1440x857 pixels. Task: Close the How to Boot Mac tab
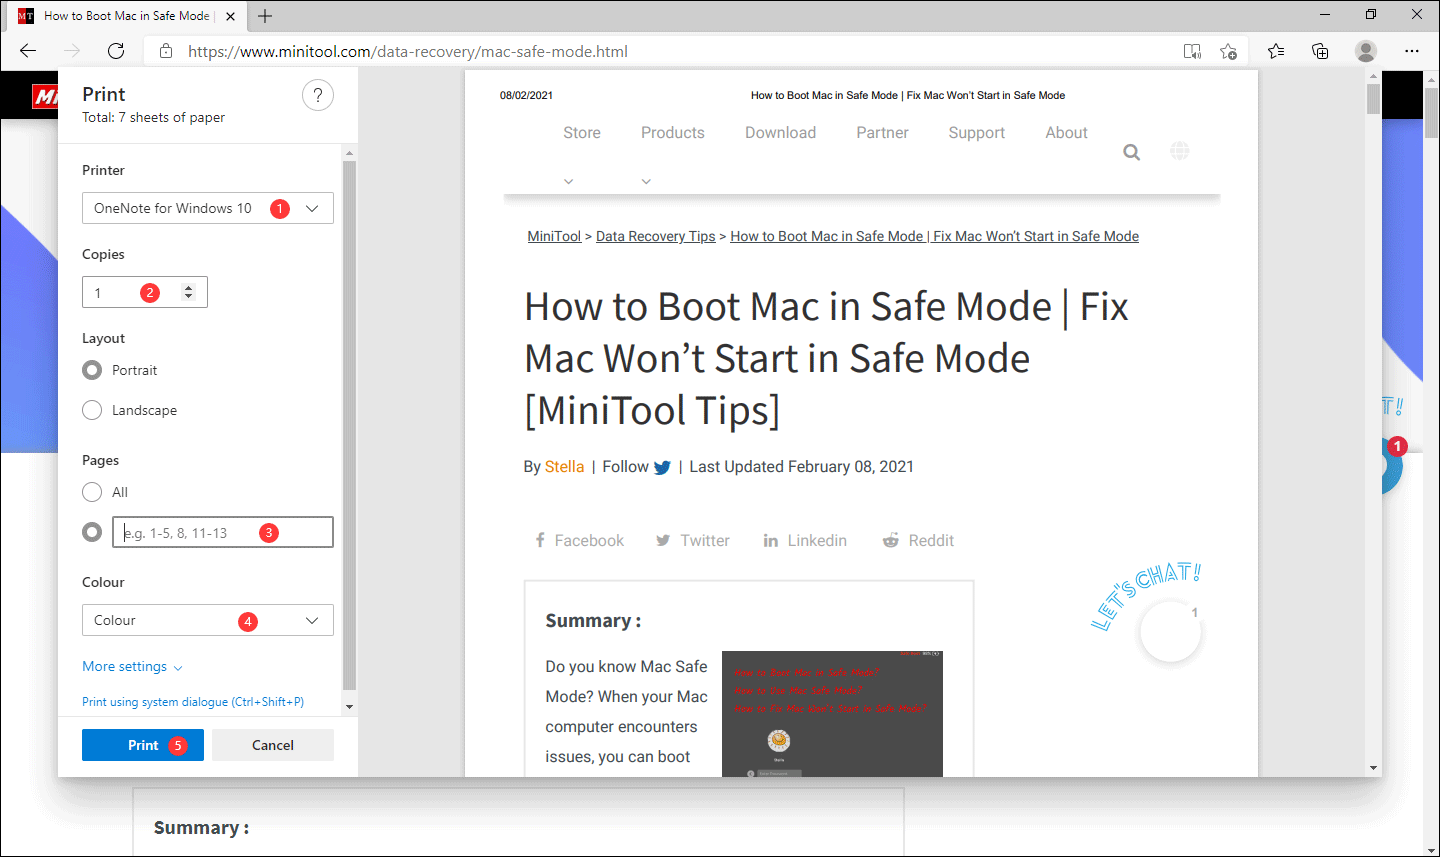coord(231,16)
